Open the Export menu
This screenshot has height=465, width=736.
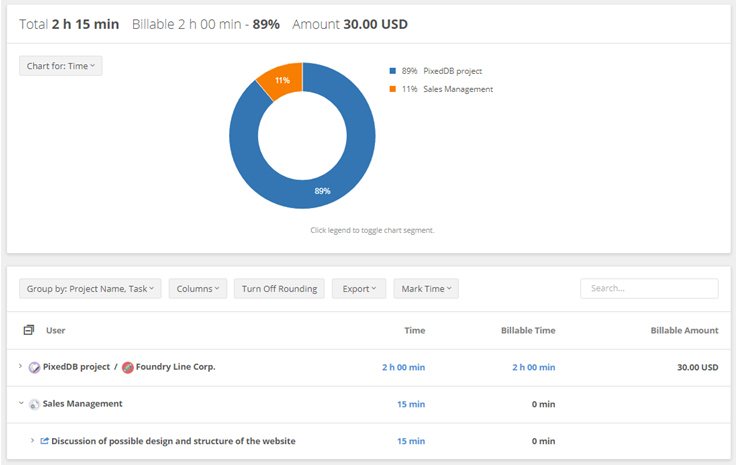pyautogui.click(x=358, y=289)
